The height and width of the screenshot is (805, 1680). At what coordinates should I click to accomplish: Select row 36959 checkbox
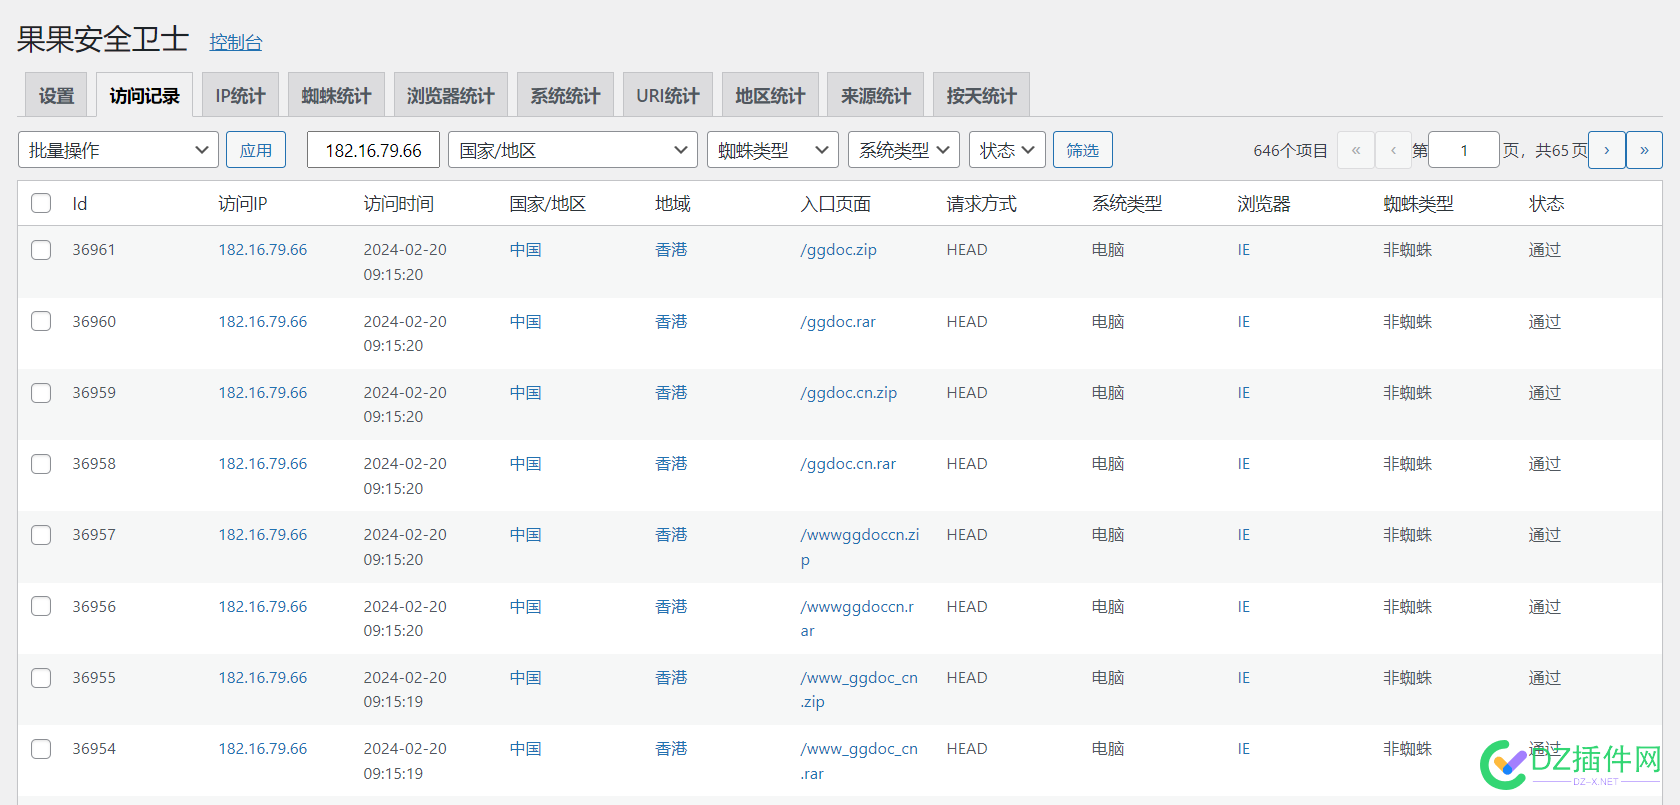coord(41,393)
